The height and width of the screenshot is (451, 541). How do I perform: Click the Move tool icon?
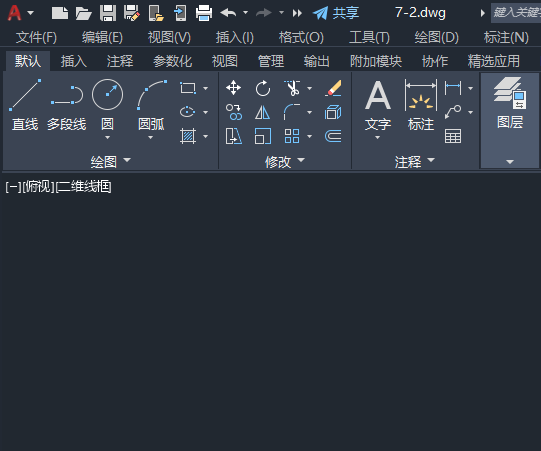click(x=234, y=88)
